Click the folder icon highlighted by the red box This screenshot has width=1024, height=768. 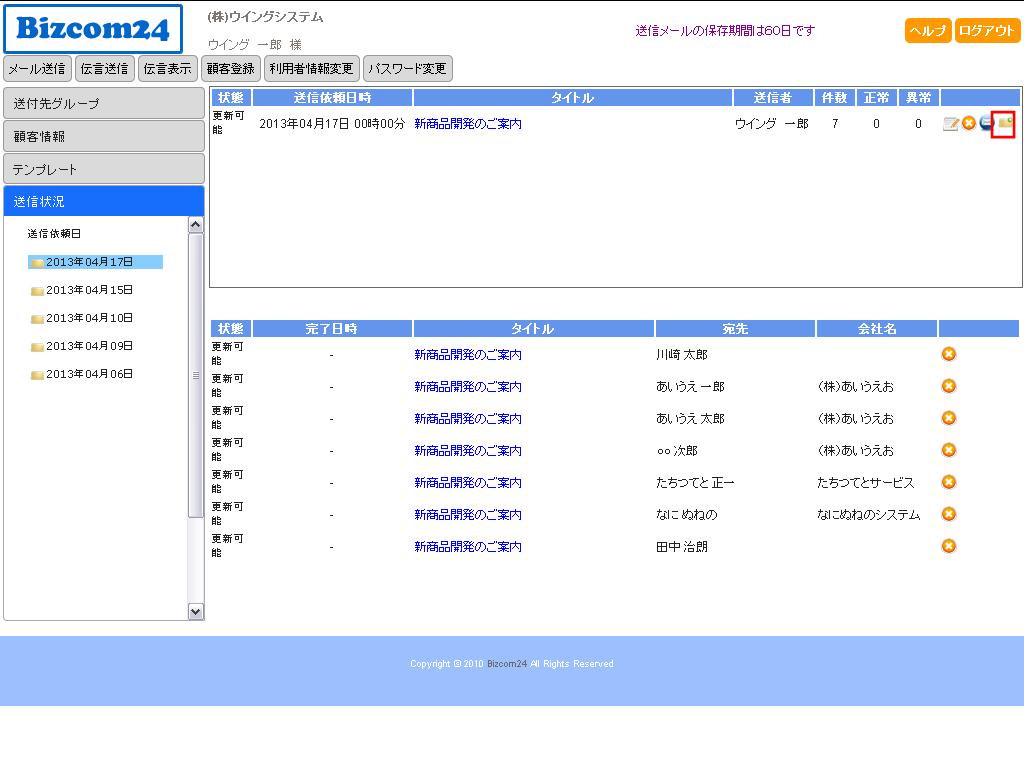point(1004,124)
